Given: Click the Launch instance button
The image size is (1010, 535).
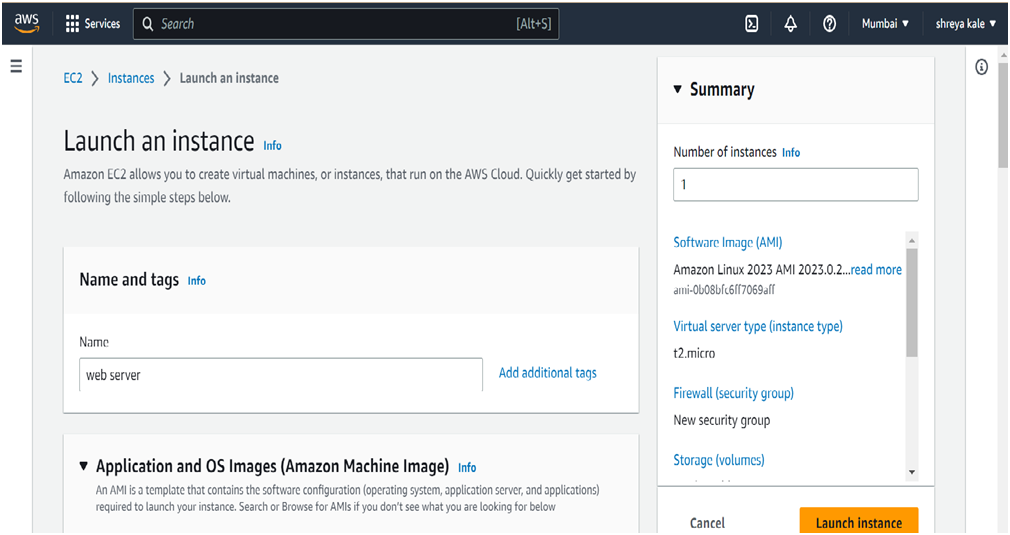Looking at the screenshot, I should tap(858, 522).
